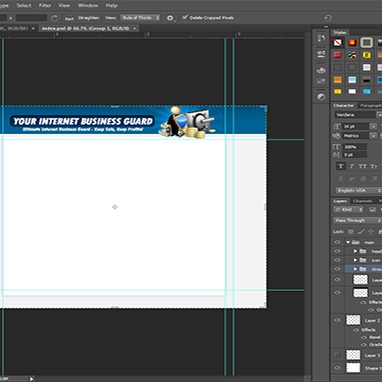Toggle All Caps in Character panel
This screenshot has height=382, width=382.
pyautogui.click(x=362, y=166)
